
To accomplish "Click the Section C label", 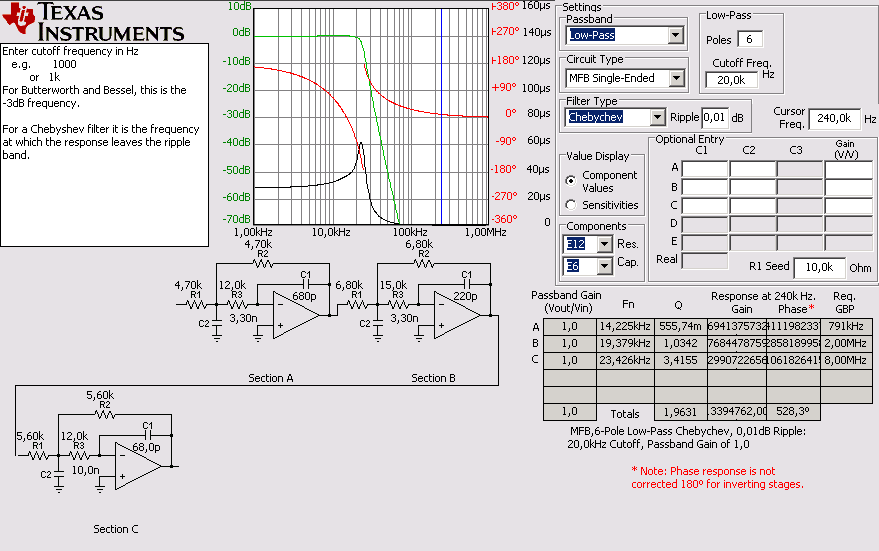I will 115,529.
